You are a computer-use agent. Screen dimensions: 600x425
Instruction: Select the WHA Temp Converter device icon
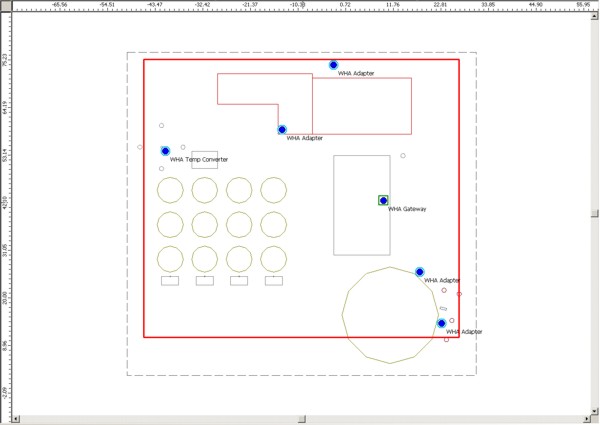click(166, 151)
